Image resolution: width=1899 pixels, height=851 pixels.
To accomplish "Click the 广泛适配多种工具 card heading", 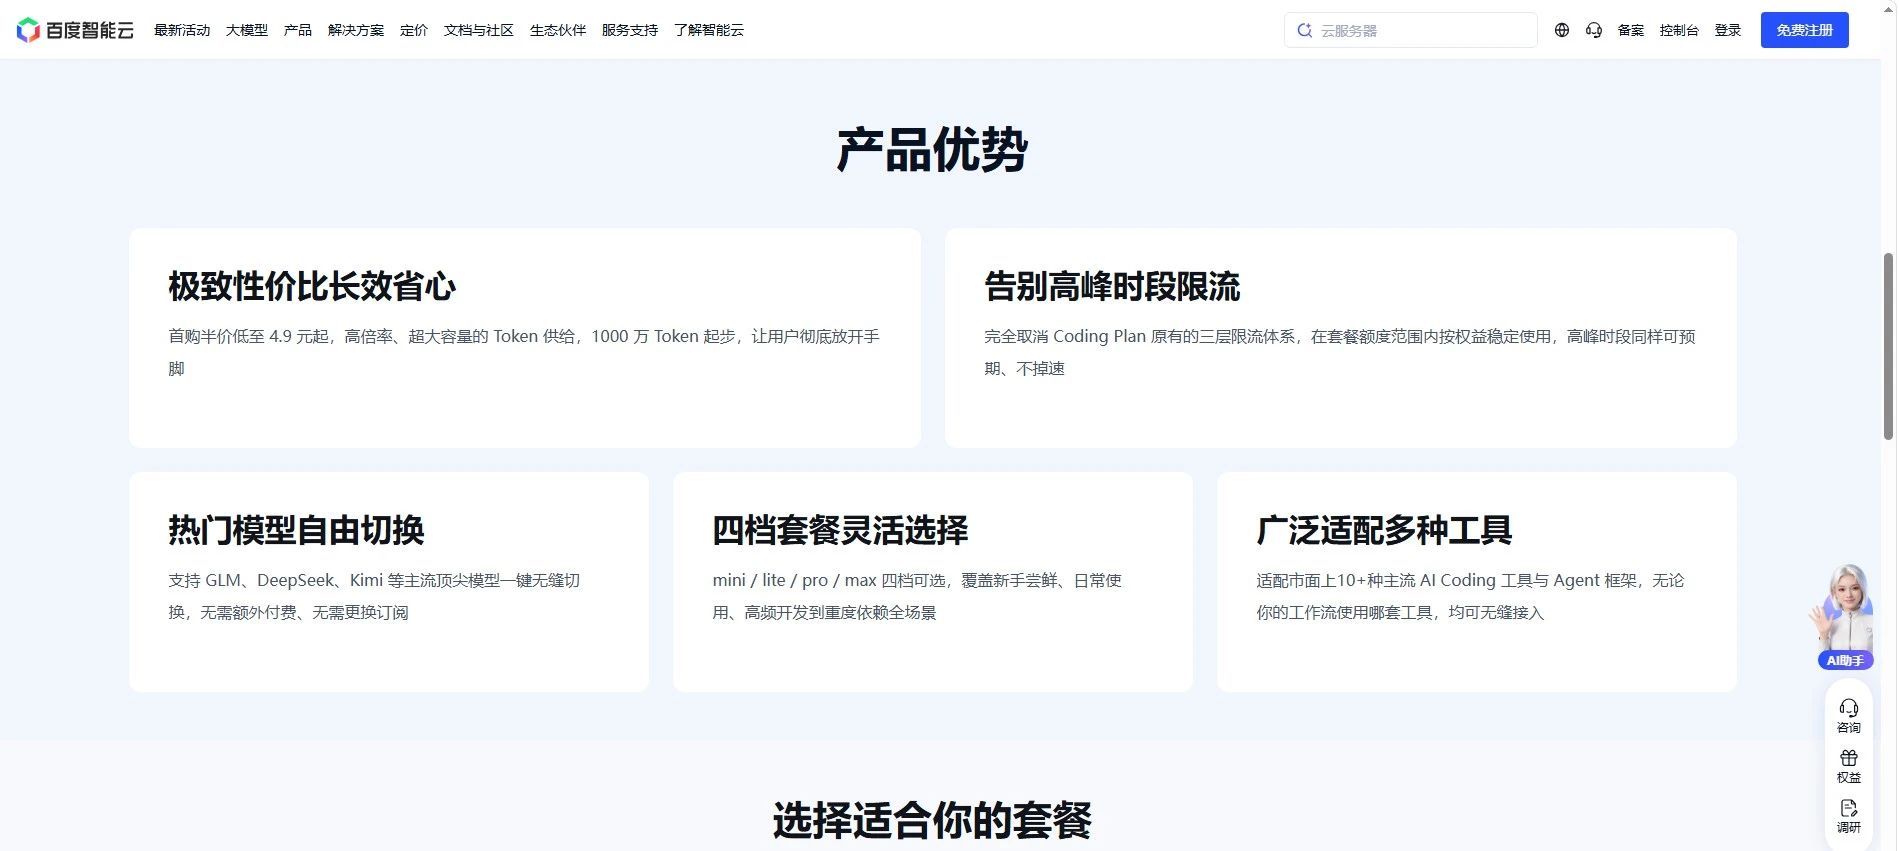I will [x=1384, y=530].
